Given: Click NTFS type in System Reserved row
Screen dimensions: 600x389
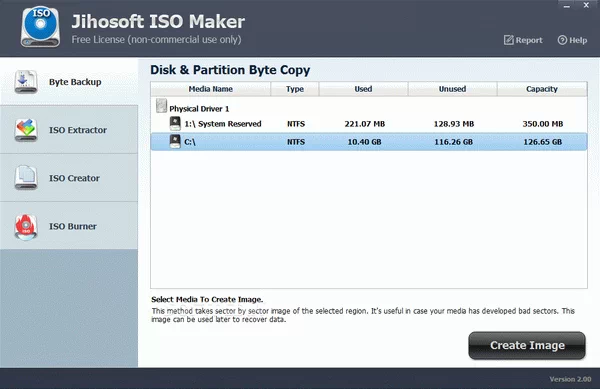Looking at the screenshot, I should pyautogui.click(x=296, y=124).
